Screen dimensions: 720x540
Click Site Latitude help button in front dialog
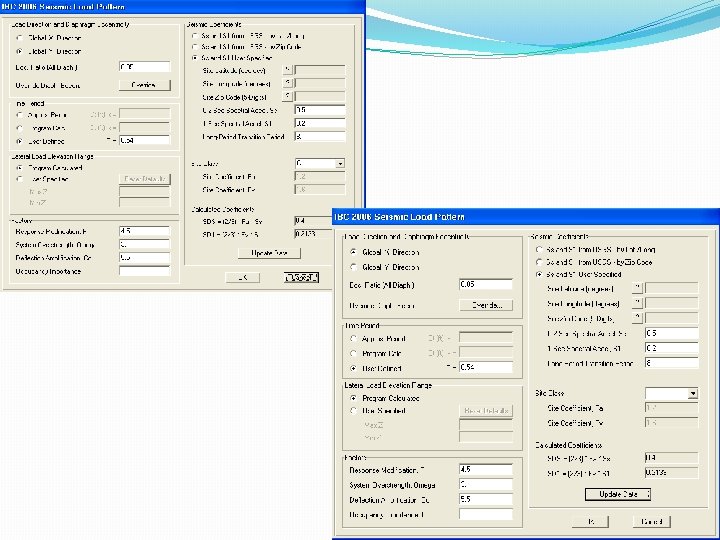pyautogui.click(x=637, y=288)
